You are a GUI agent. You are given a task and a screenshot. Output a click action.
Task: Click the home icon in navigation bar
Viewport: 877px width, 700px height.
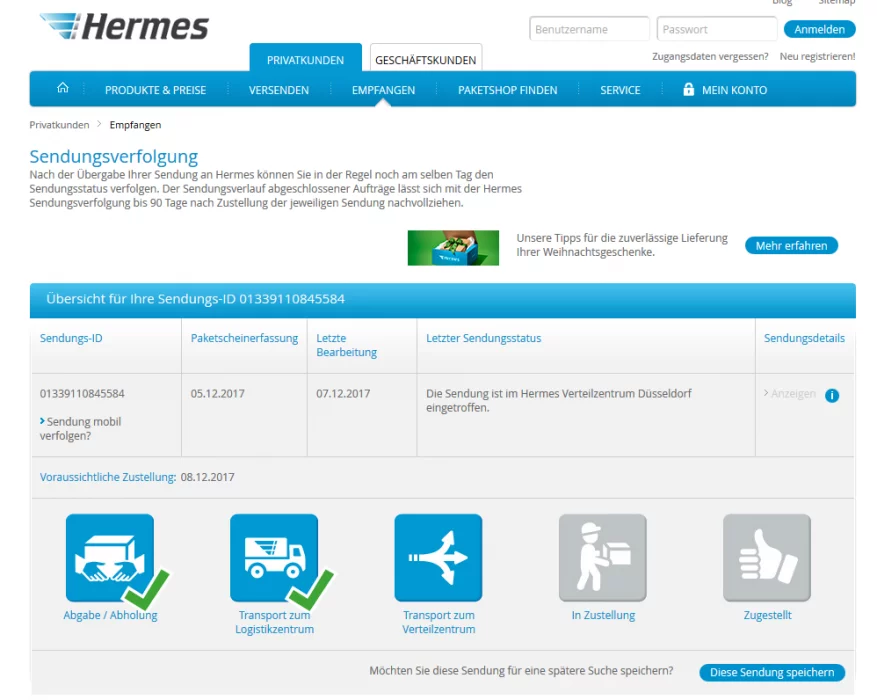click(63, 89)
